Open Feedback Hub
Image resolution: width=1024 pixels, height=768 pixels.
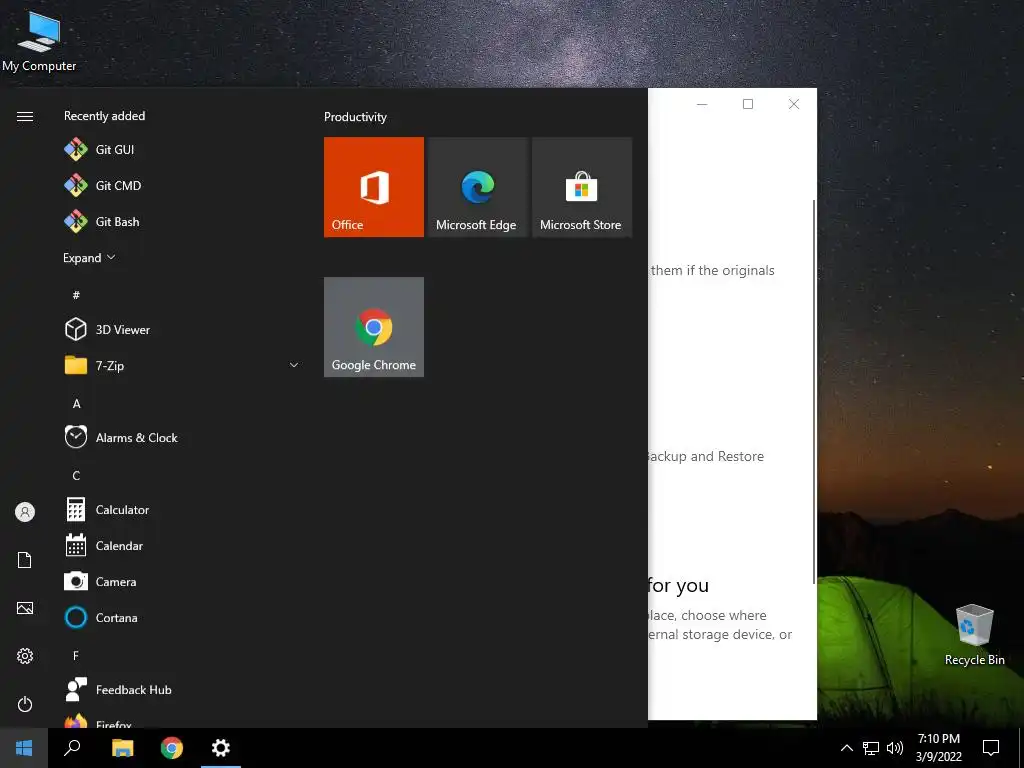(182, 690)
